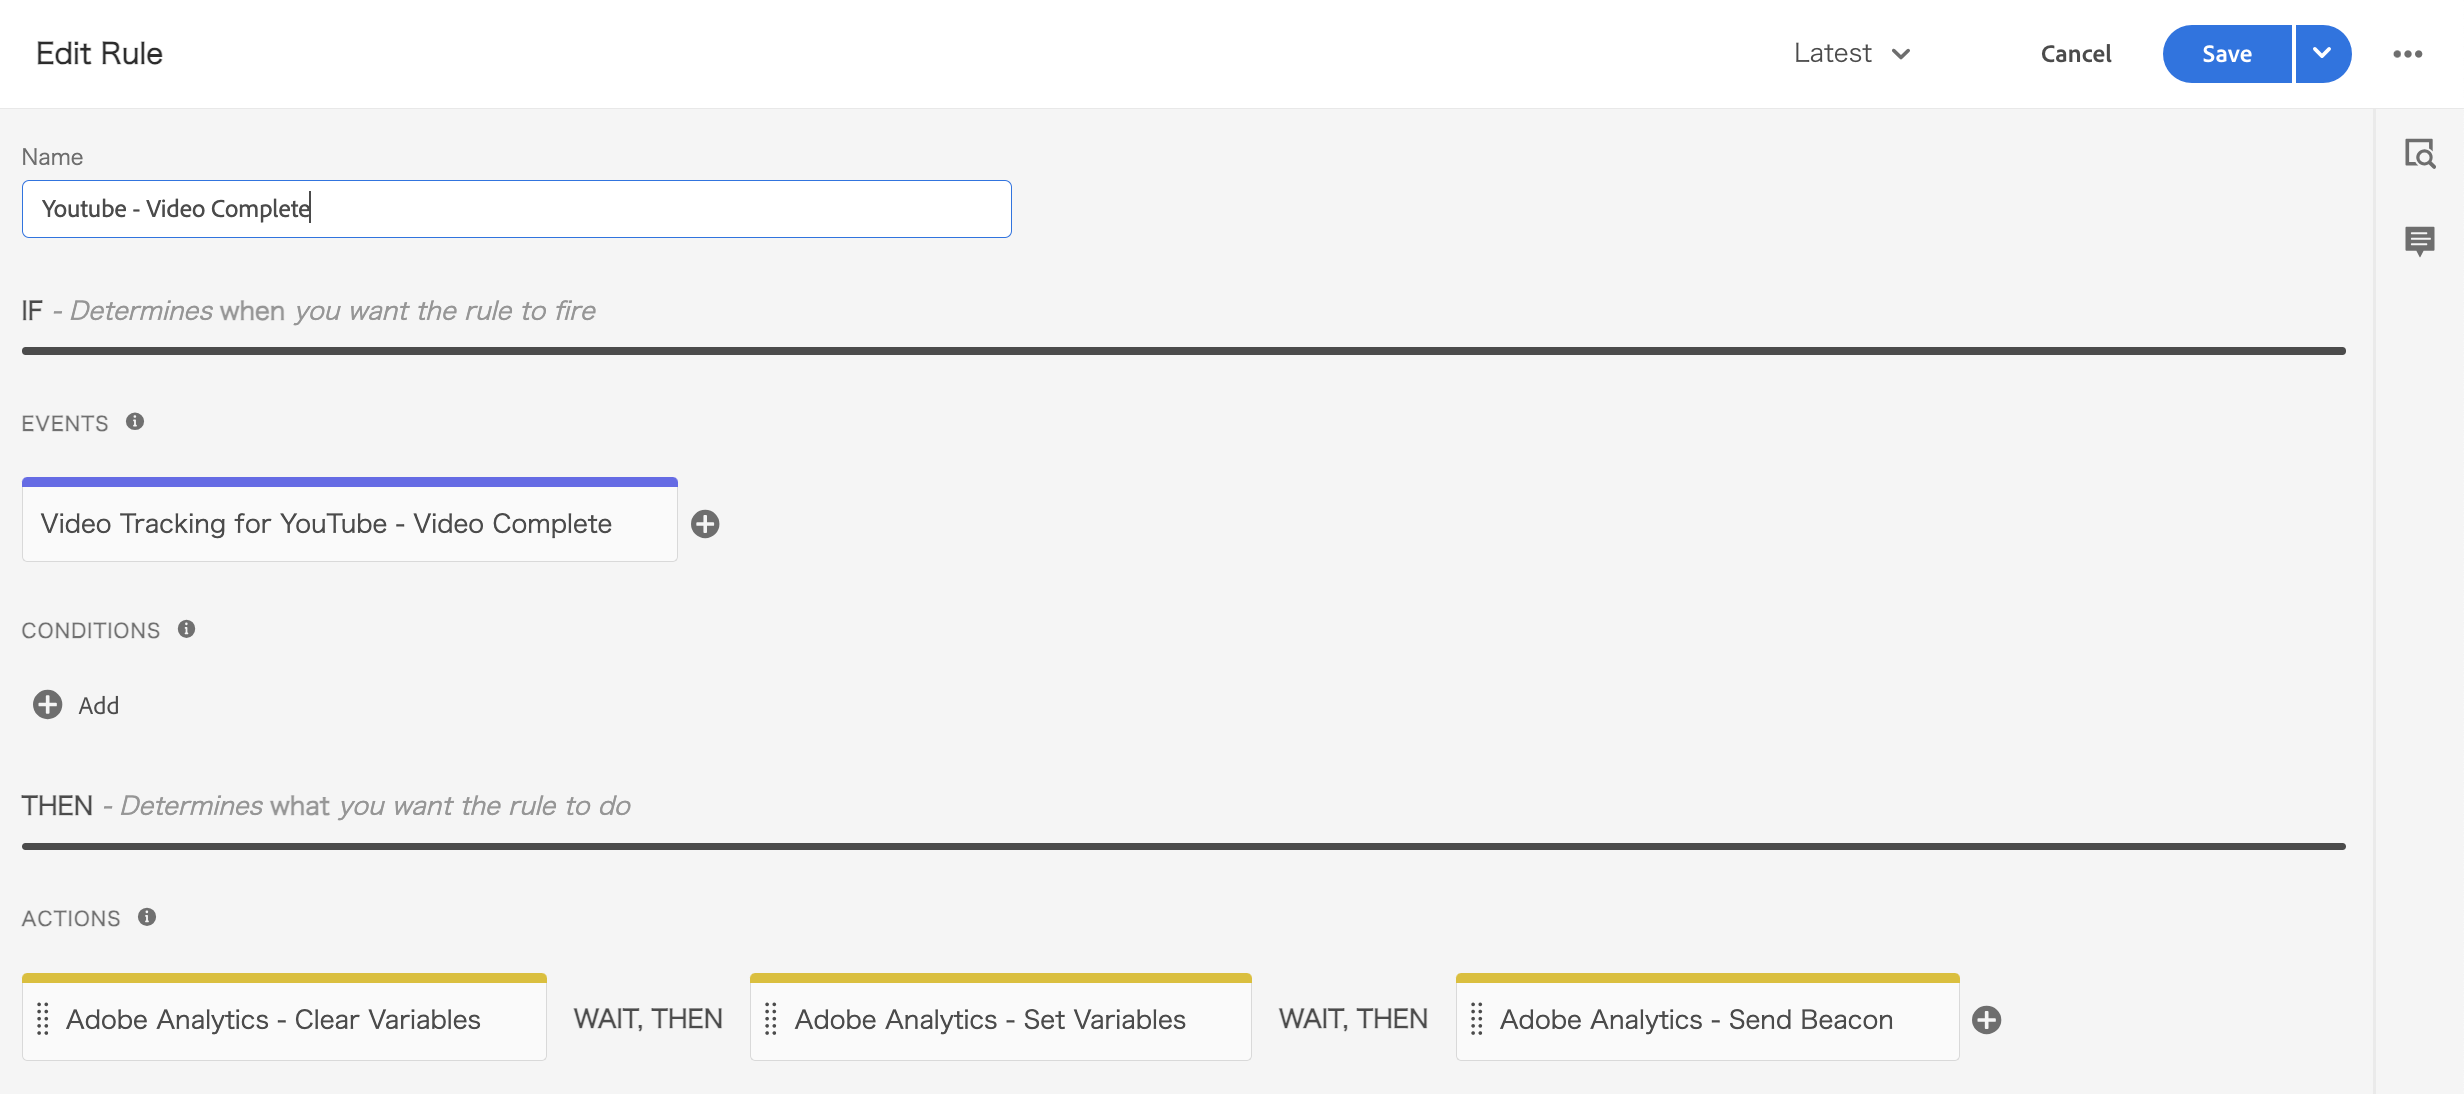Expand the Save button dropdown arrow
Viewport: 2464px width, 1094px height.
[2322, 53]
